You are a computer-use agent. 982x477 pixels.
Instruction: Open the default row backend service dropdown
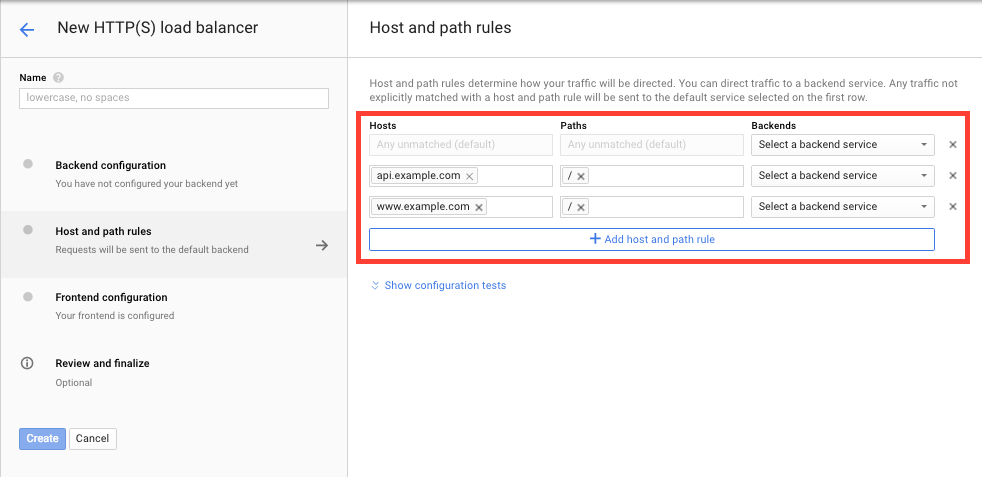[842, 145]
